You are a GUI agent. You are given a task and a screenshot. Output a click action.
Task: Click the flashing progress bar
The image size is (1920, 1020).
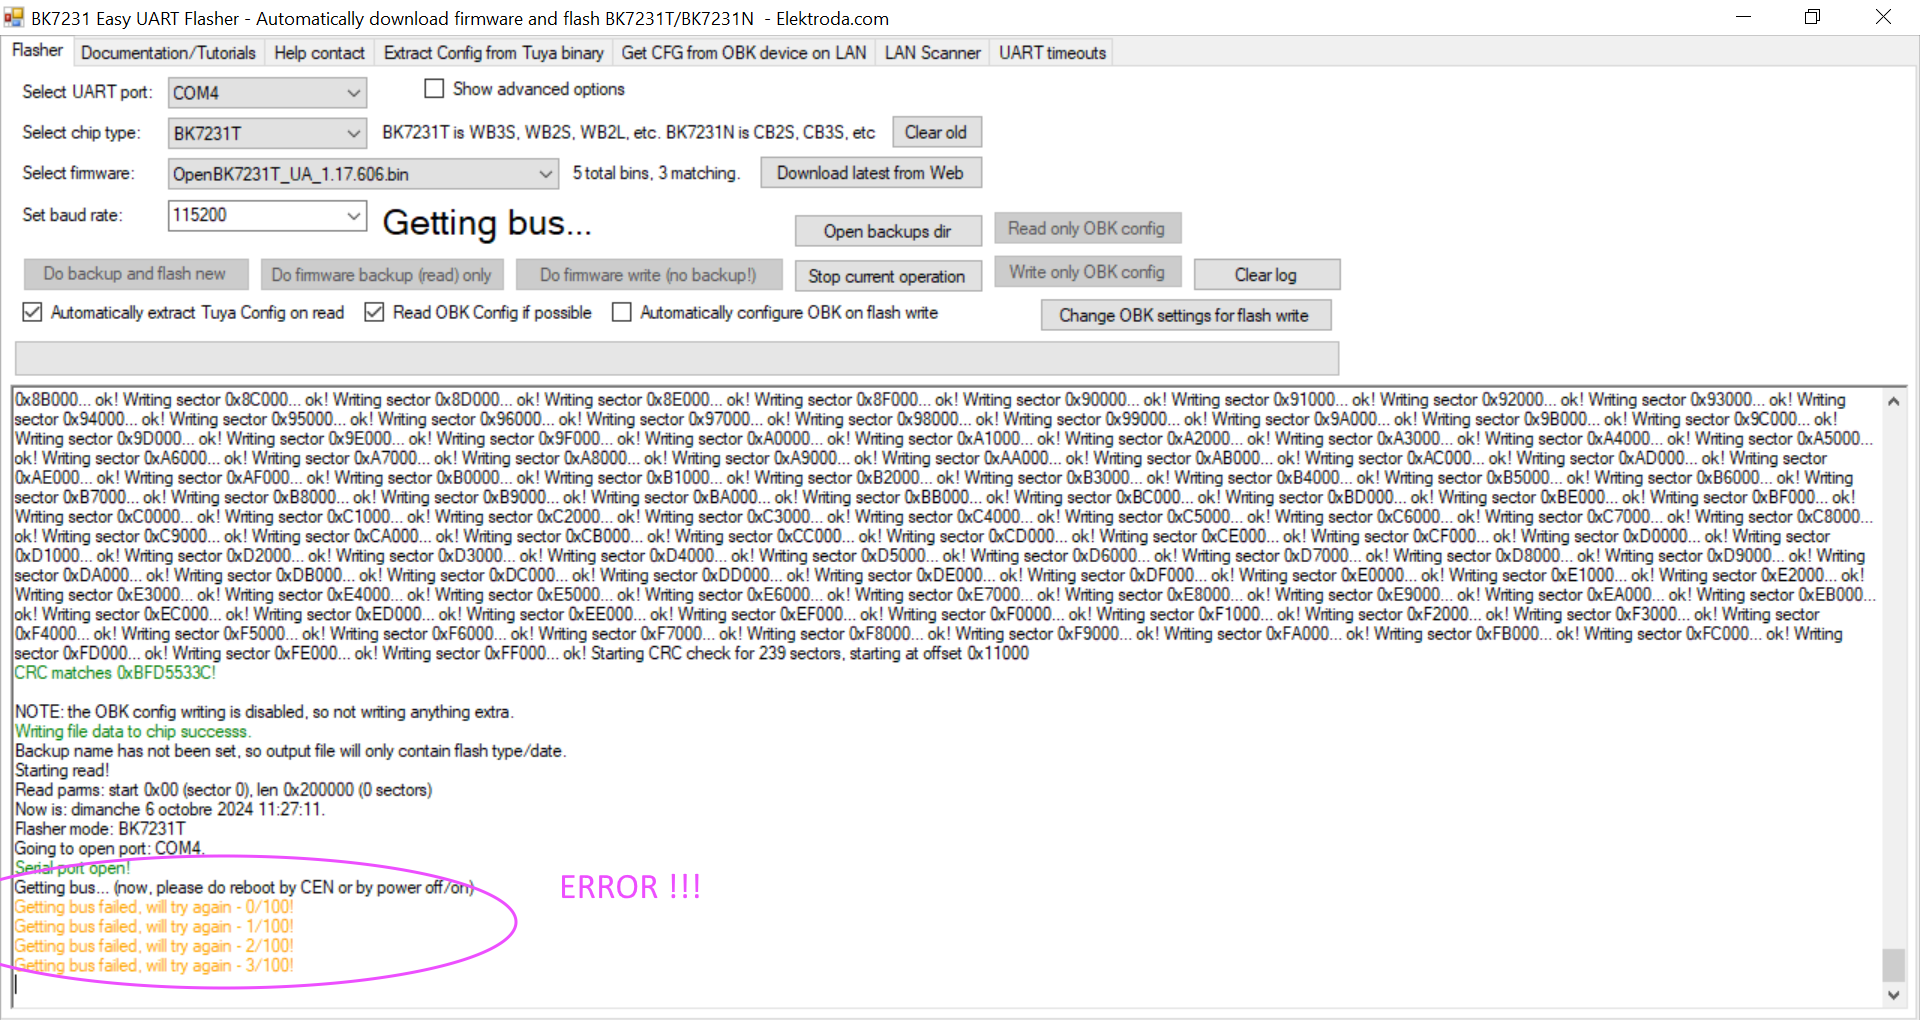(x=676, y=358)
